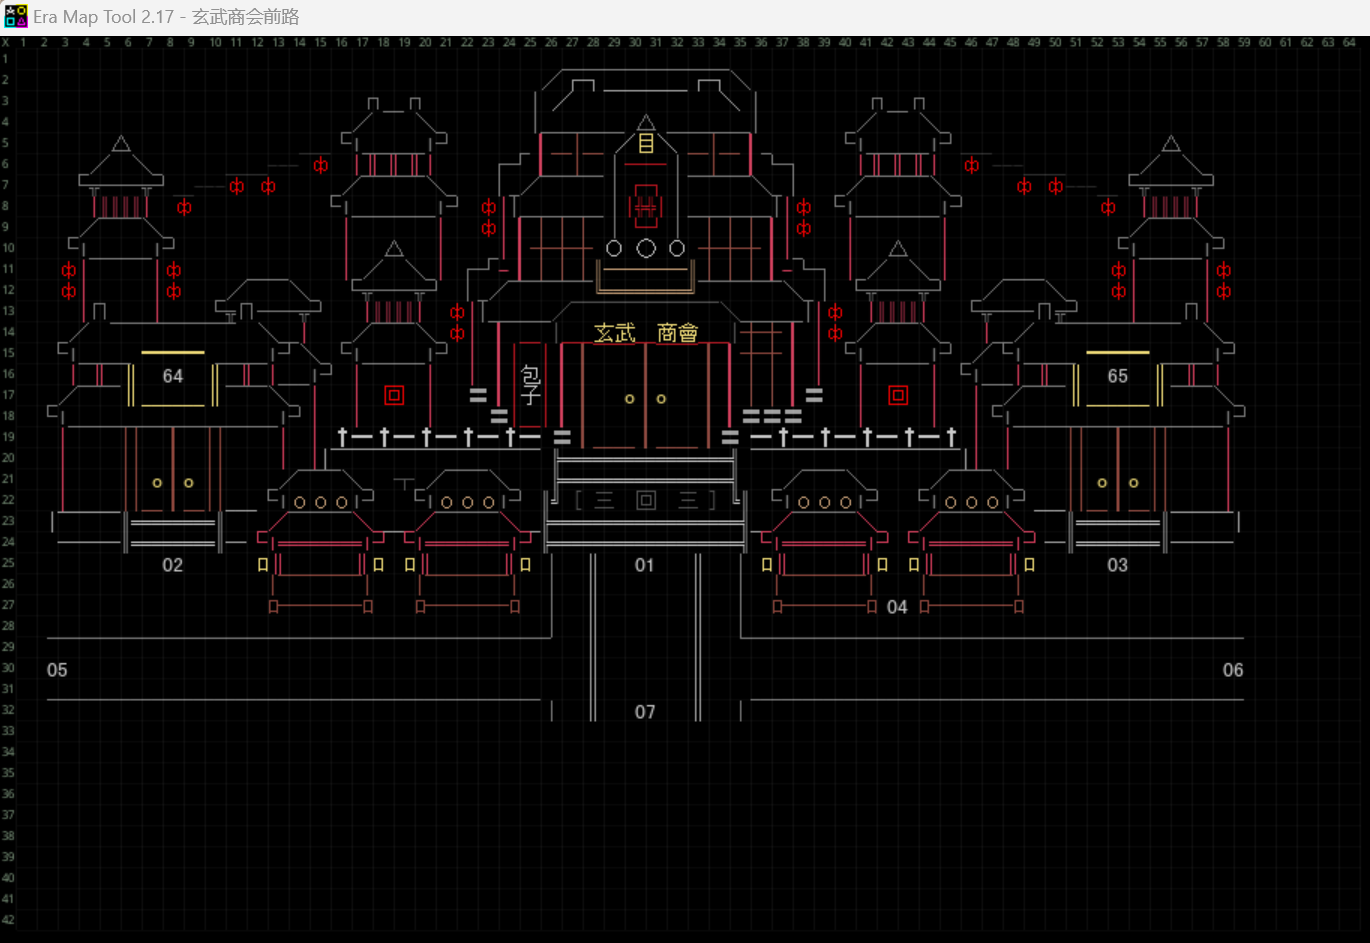Image resolution: width=1370 pixels, height=943 pixels.
Task: Click the triangle atop the far-right tower
Action: point(1171,144)
